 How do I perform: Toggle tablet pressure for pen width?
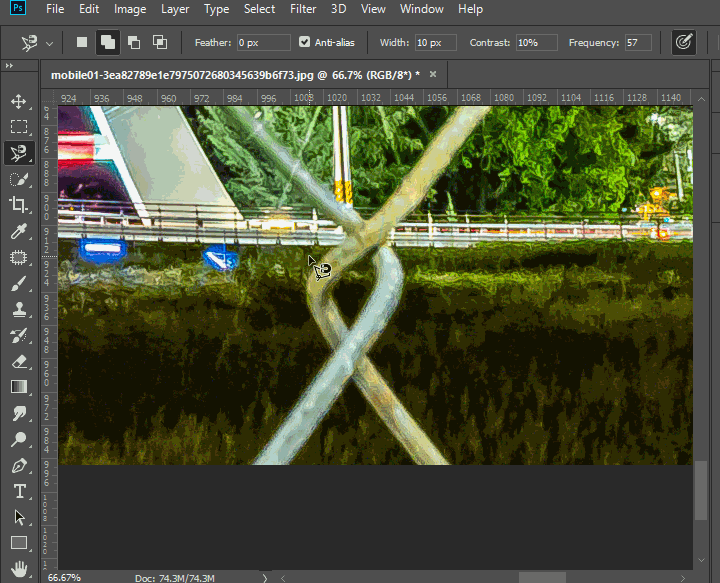tap(684, 43)
